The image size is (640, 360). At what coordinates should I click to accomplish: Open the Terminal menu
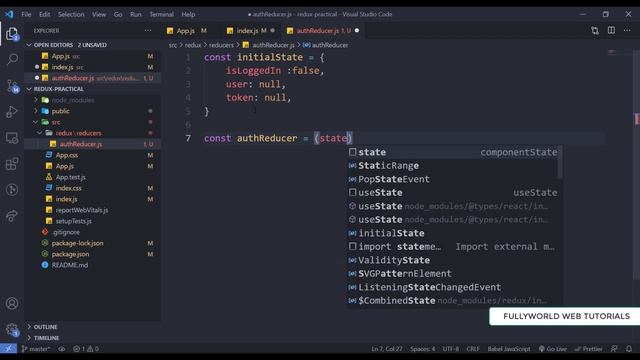coord(161,14)
